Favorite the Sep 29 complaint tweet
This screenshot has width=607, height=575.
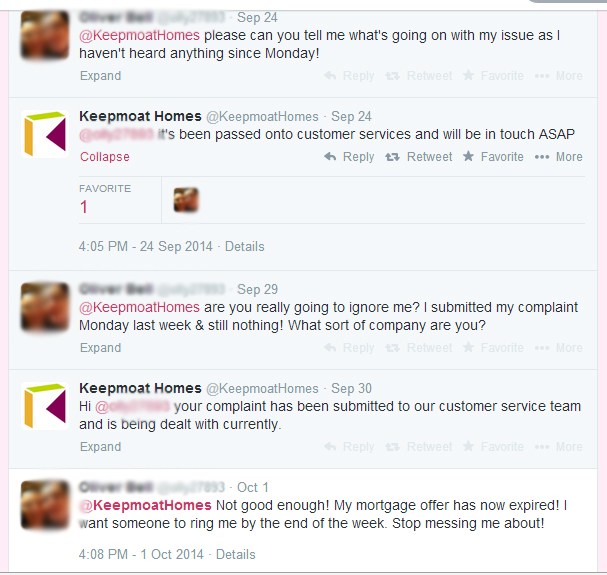click(493, 348)
